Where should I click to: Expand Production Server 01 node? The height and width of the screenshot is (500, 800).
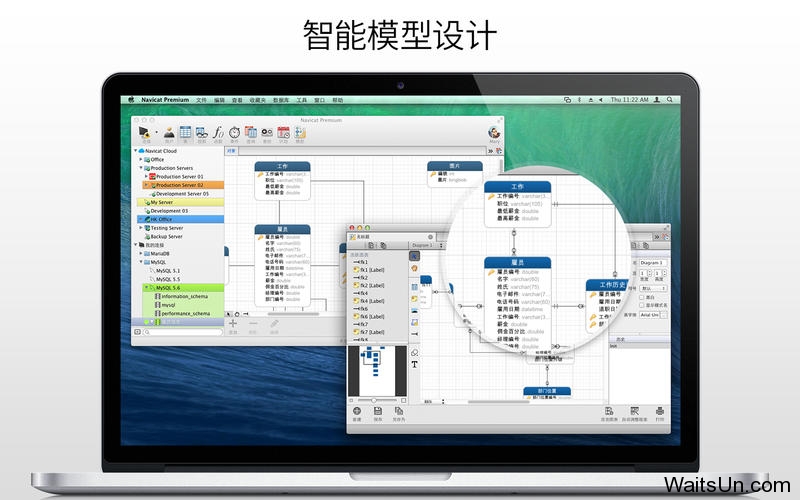[x=146, y=177]
